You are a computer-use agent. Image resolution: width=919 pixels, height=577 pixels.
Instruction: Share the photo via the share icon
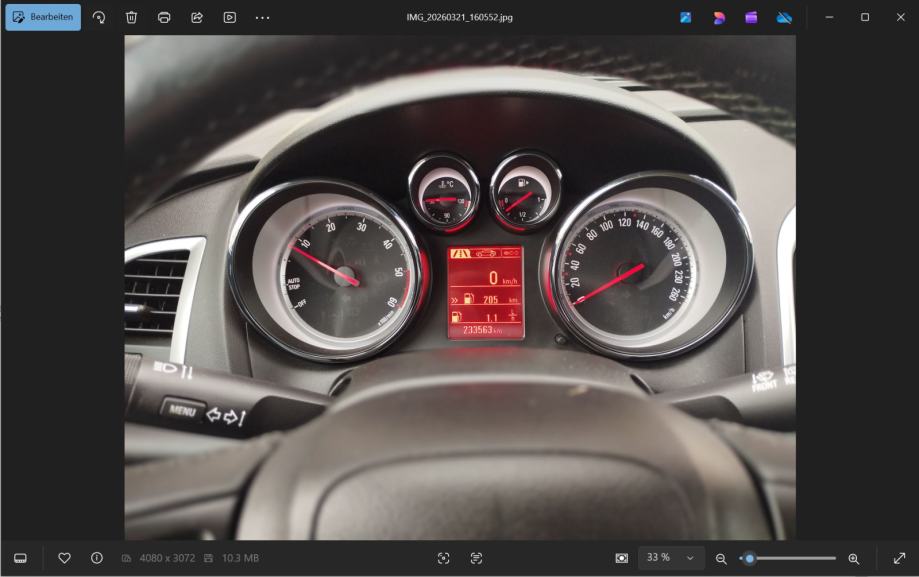(197, 17)
